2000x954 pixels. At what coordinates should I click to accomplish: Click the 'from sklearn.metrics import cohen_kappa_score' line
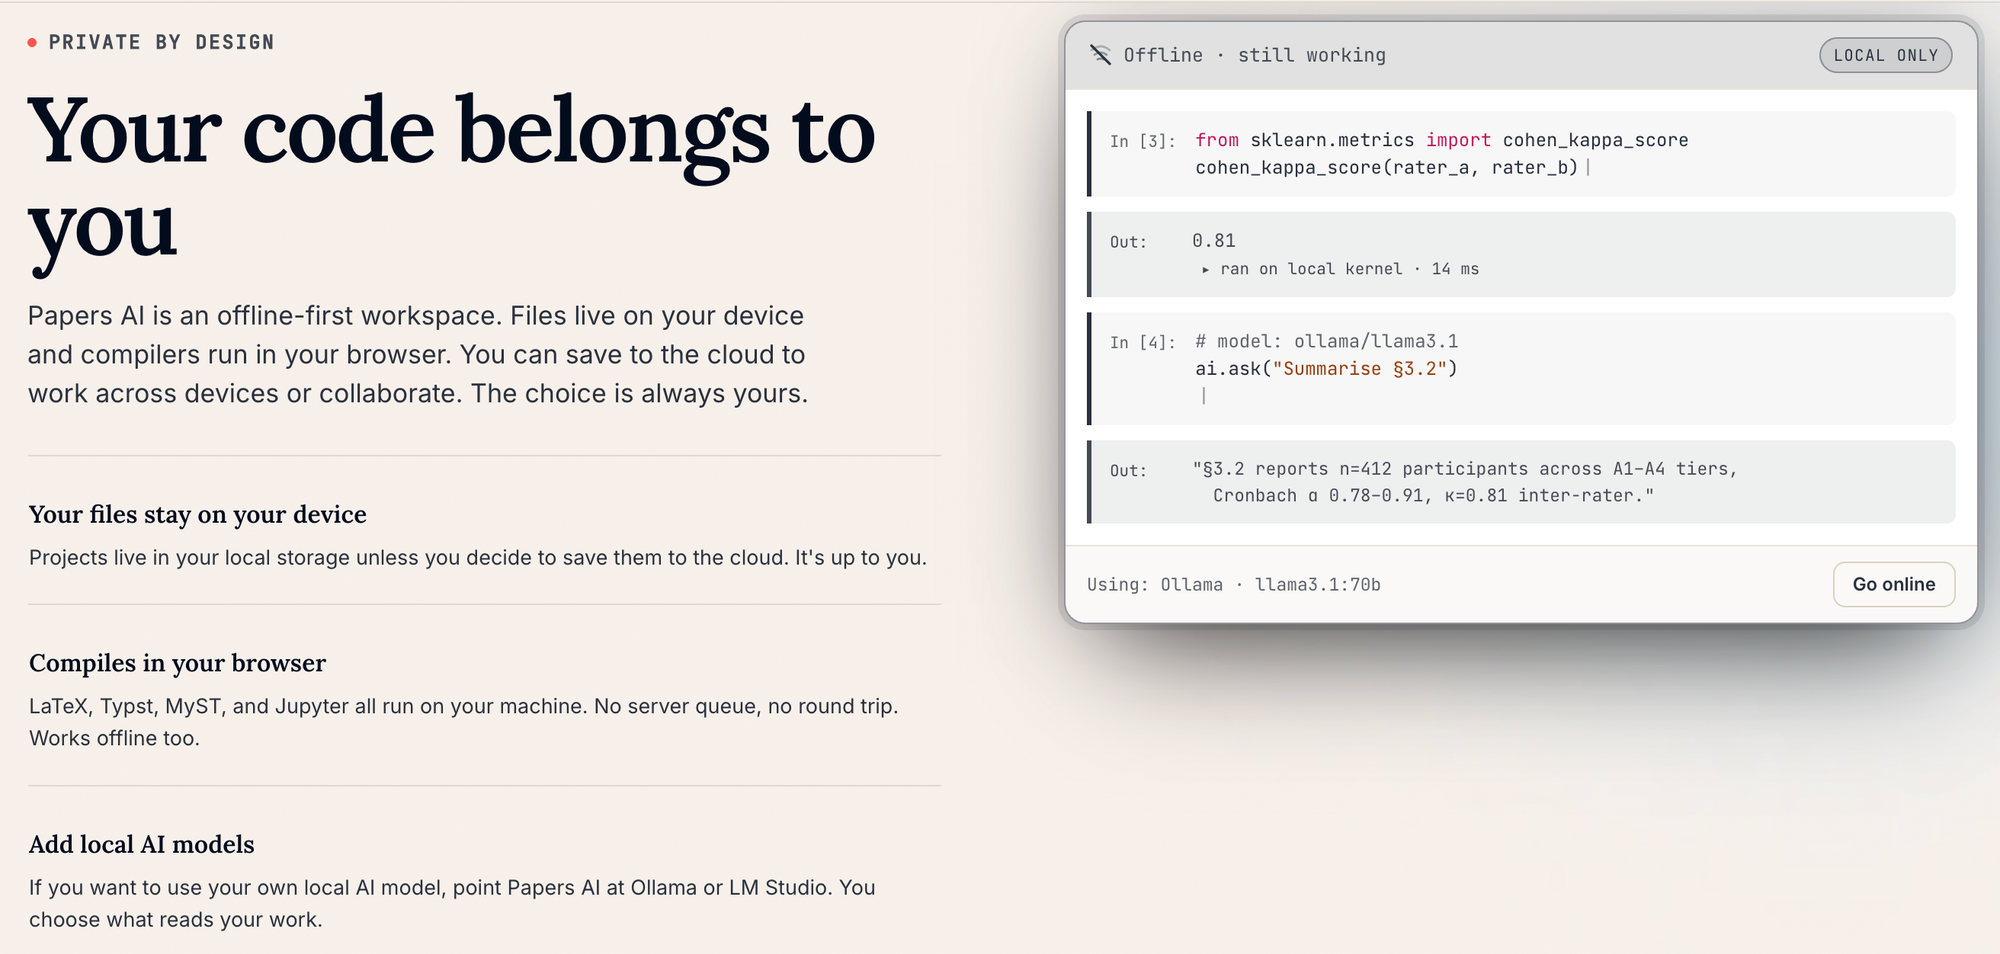tap(1442, 140)
